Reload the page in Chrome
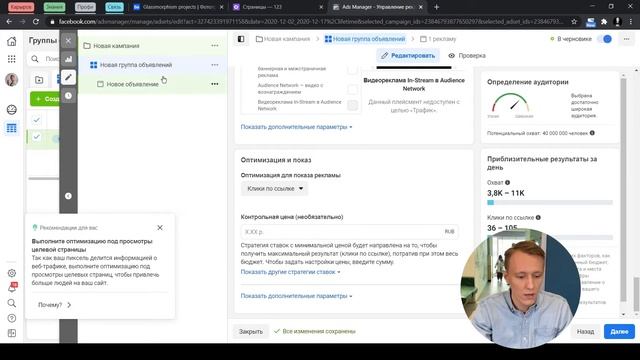This screenshot has height=360, width=640. pos(36,21)
